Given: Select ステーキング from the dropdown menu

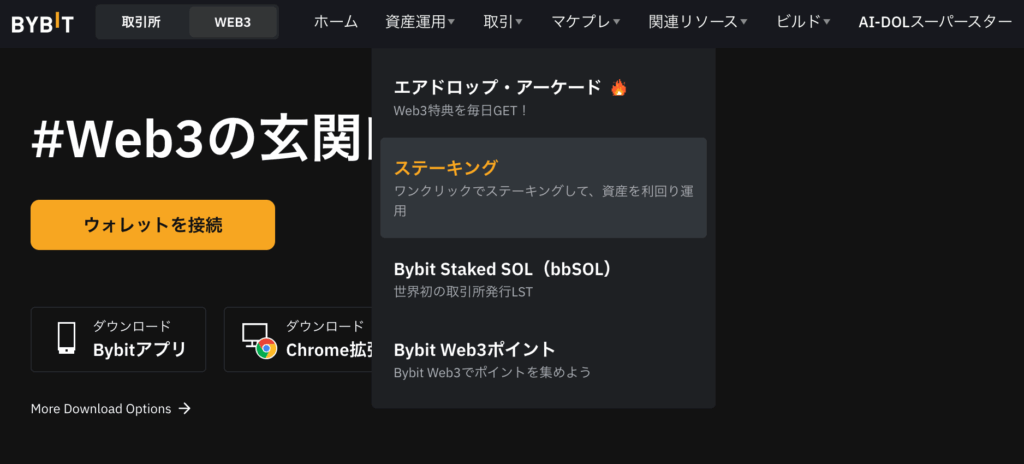Looking at the screenshot, I should point(543,188).
